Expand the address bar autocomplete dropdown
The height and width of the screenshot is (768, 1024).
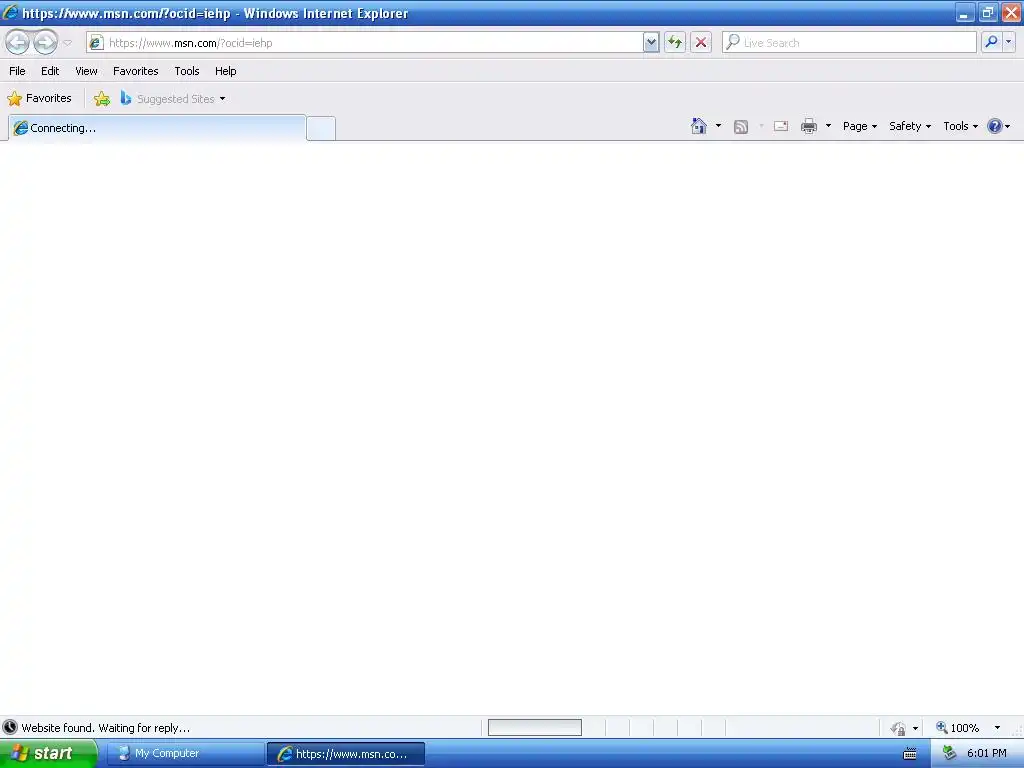[650, 43]
